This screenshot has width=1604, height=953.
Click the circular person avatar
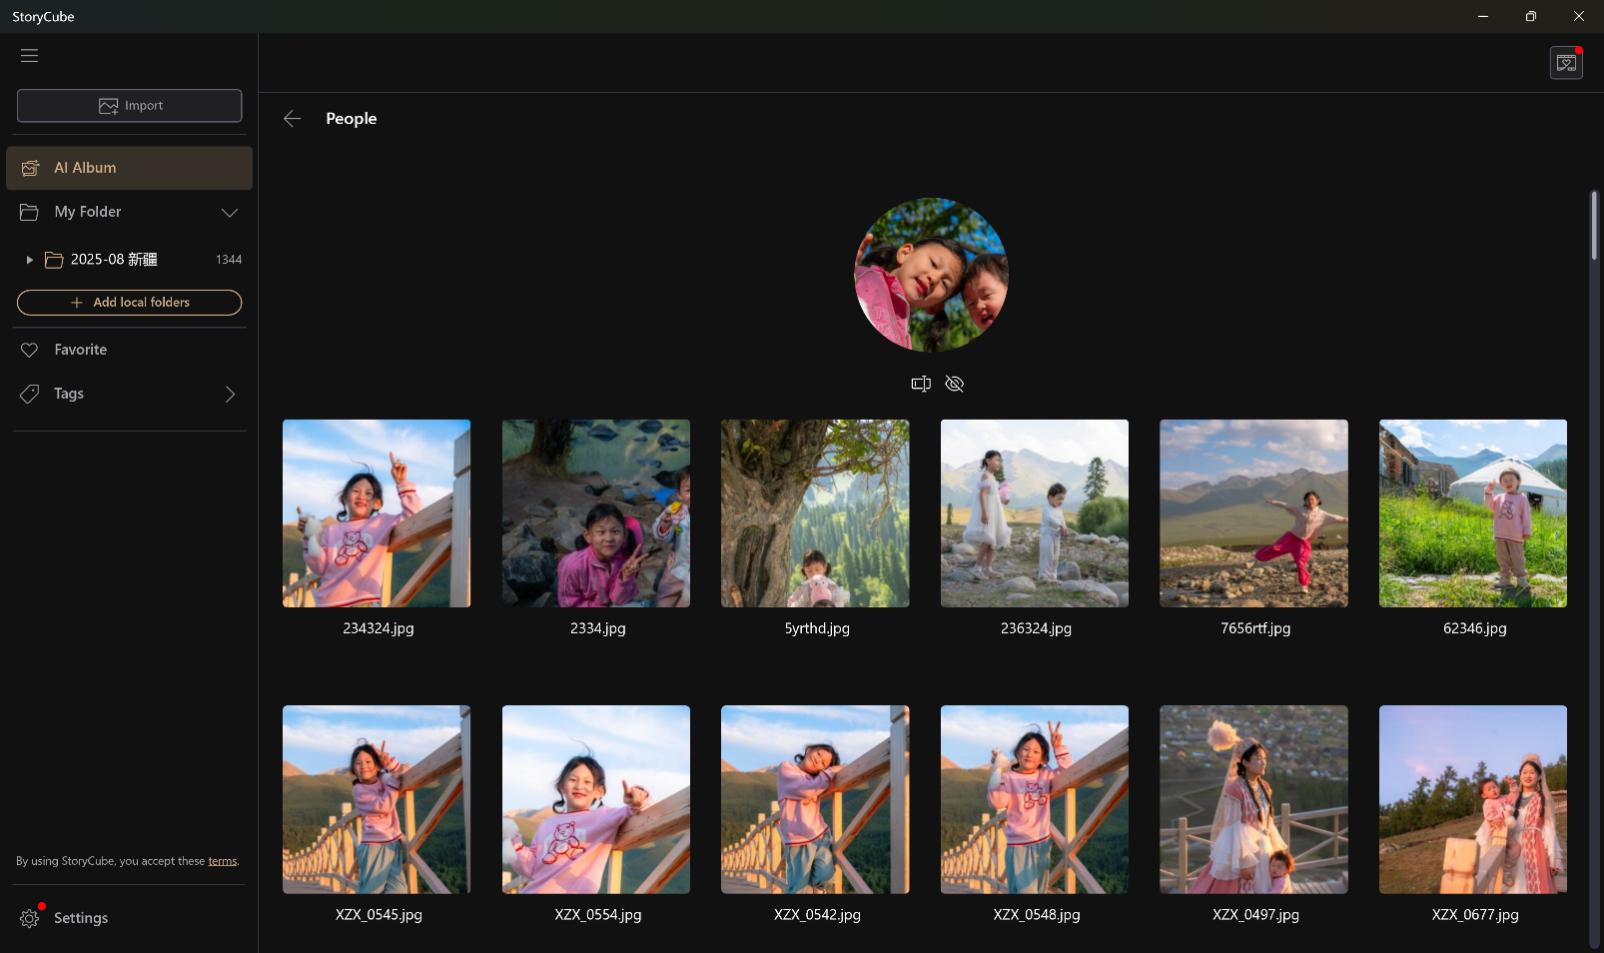point(931,275)
